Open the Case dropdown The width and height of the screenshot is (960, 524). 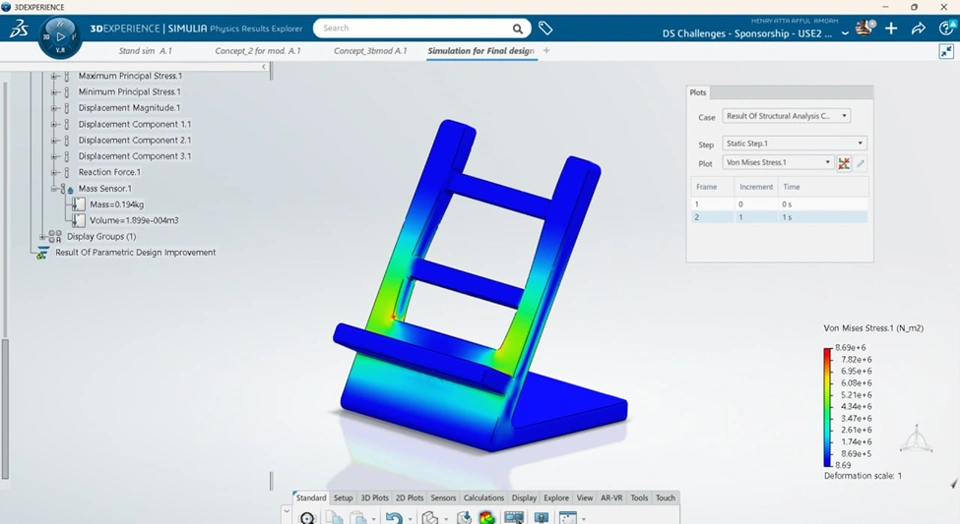click(x=787, y=116)
